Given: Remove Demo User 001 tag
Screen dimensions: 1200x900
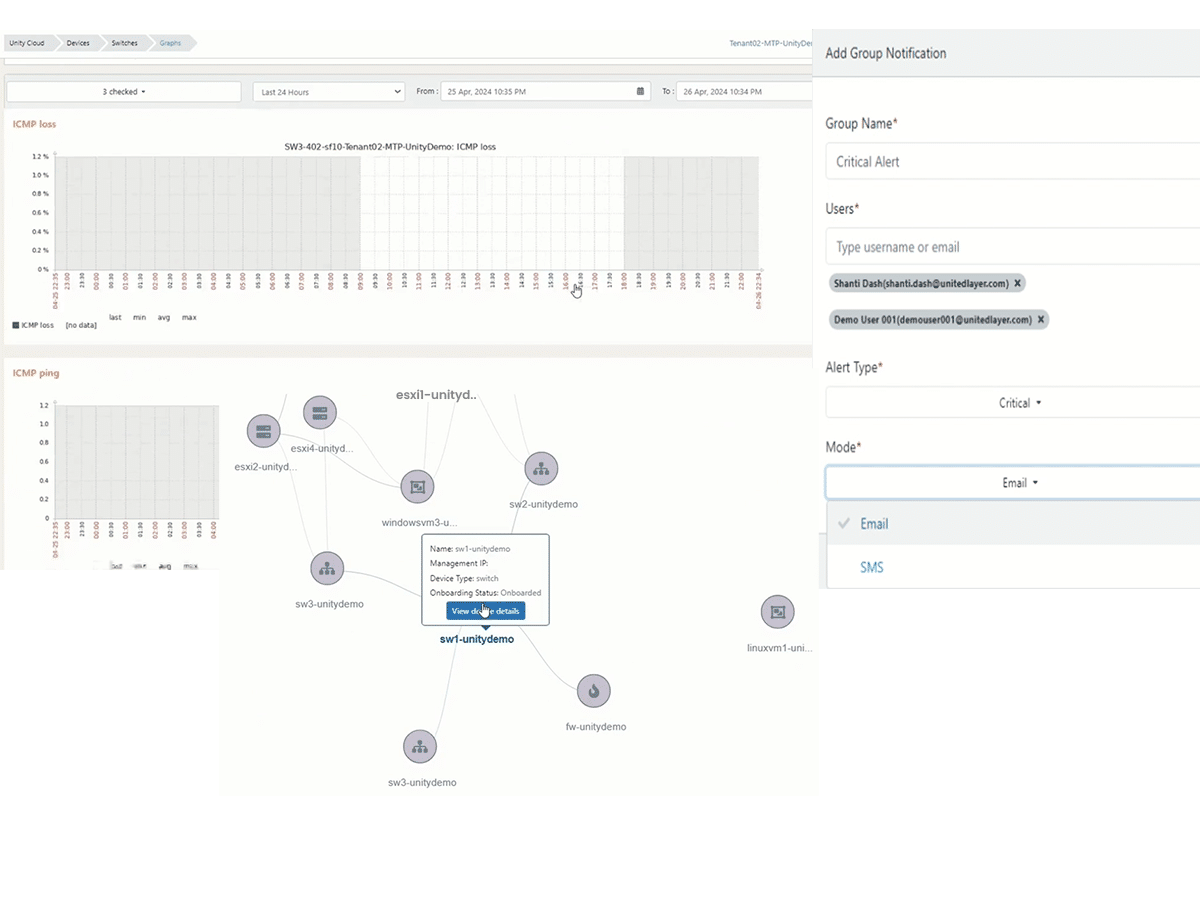Looking at the screenshot, I should coord(1040,320).
